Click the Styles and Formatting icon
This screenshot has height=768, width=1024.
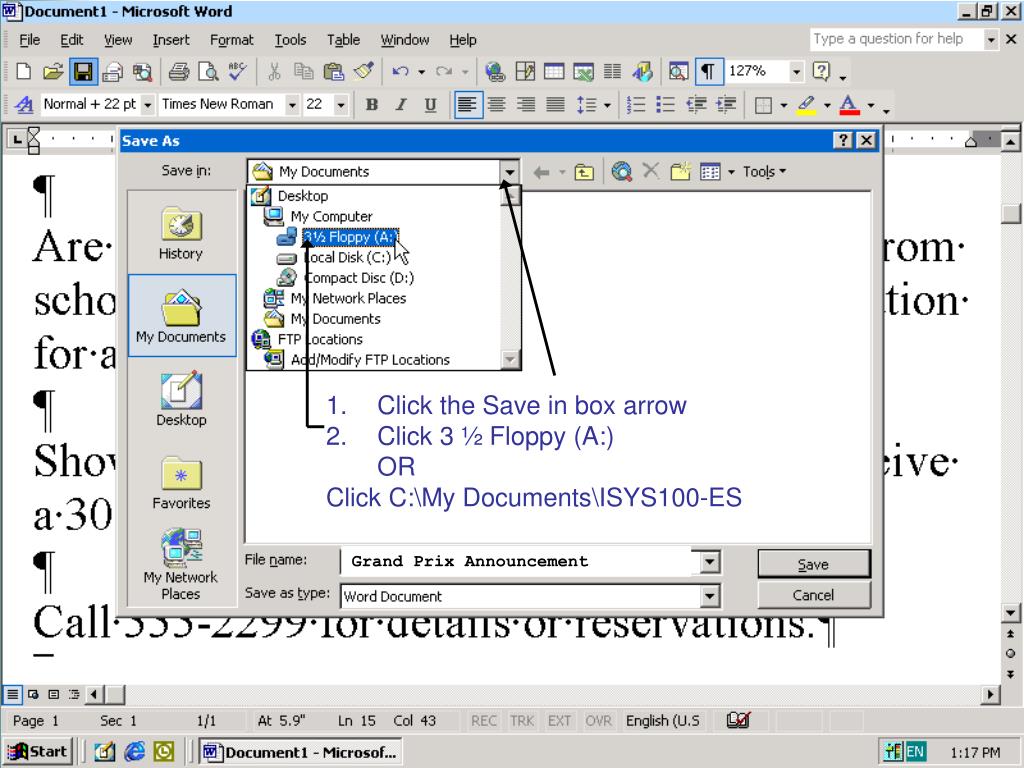pyautogui.click(x=24, y=104)
